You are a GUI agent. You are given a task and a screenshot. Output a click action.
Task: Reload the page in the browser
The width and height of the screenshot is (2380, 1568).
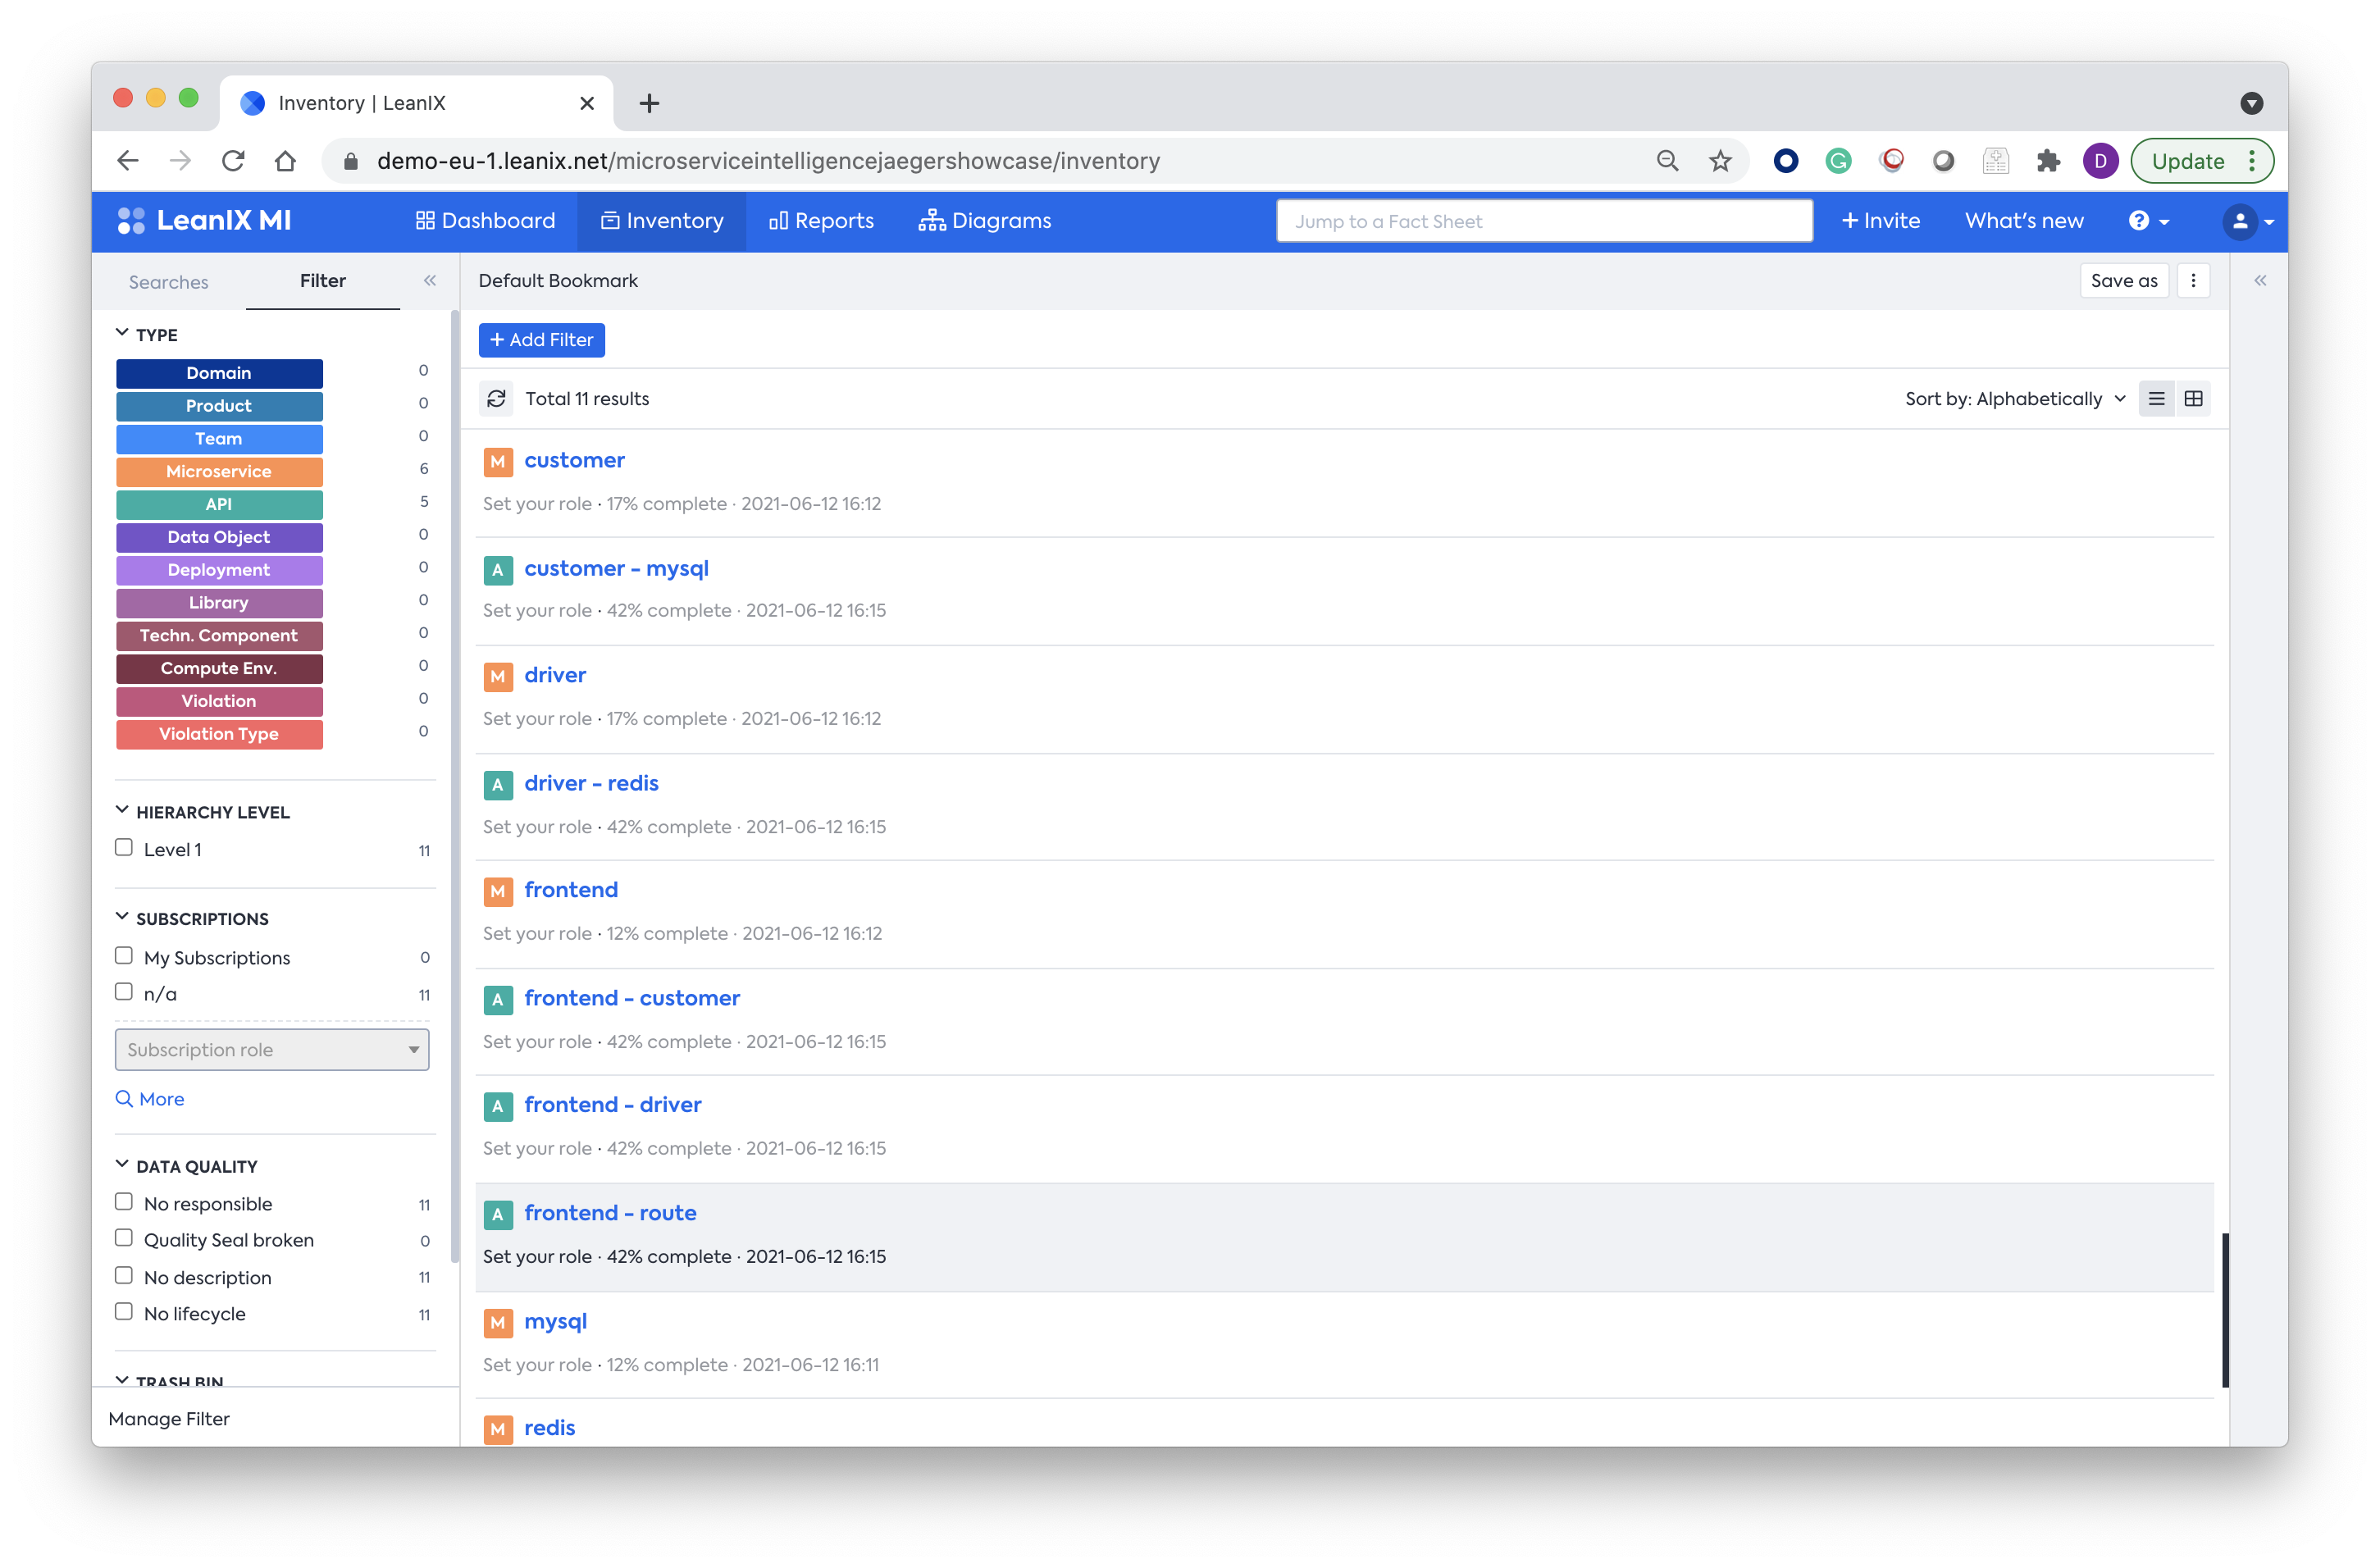pyautogui.click(x=233, y=161)
